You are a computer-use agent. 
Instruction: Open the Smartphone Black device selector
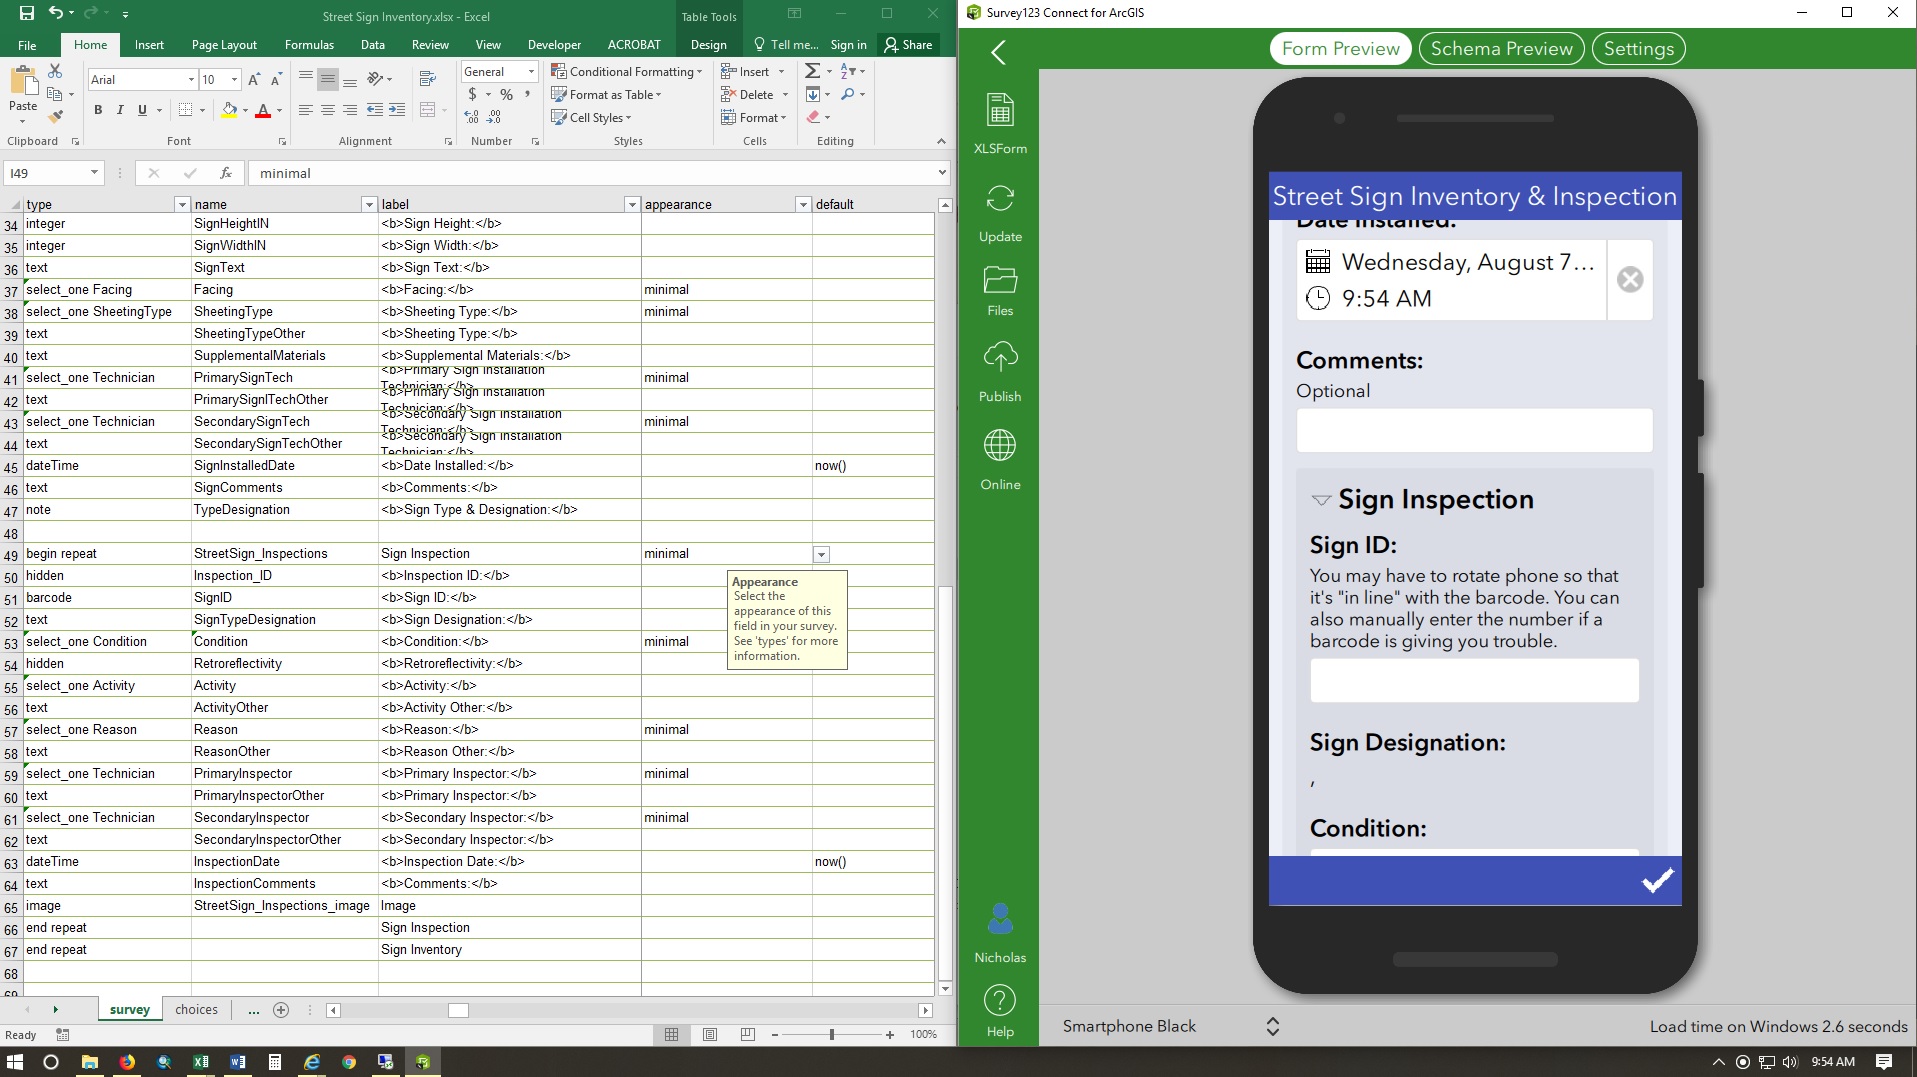(x=1170, y=1026)
